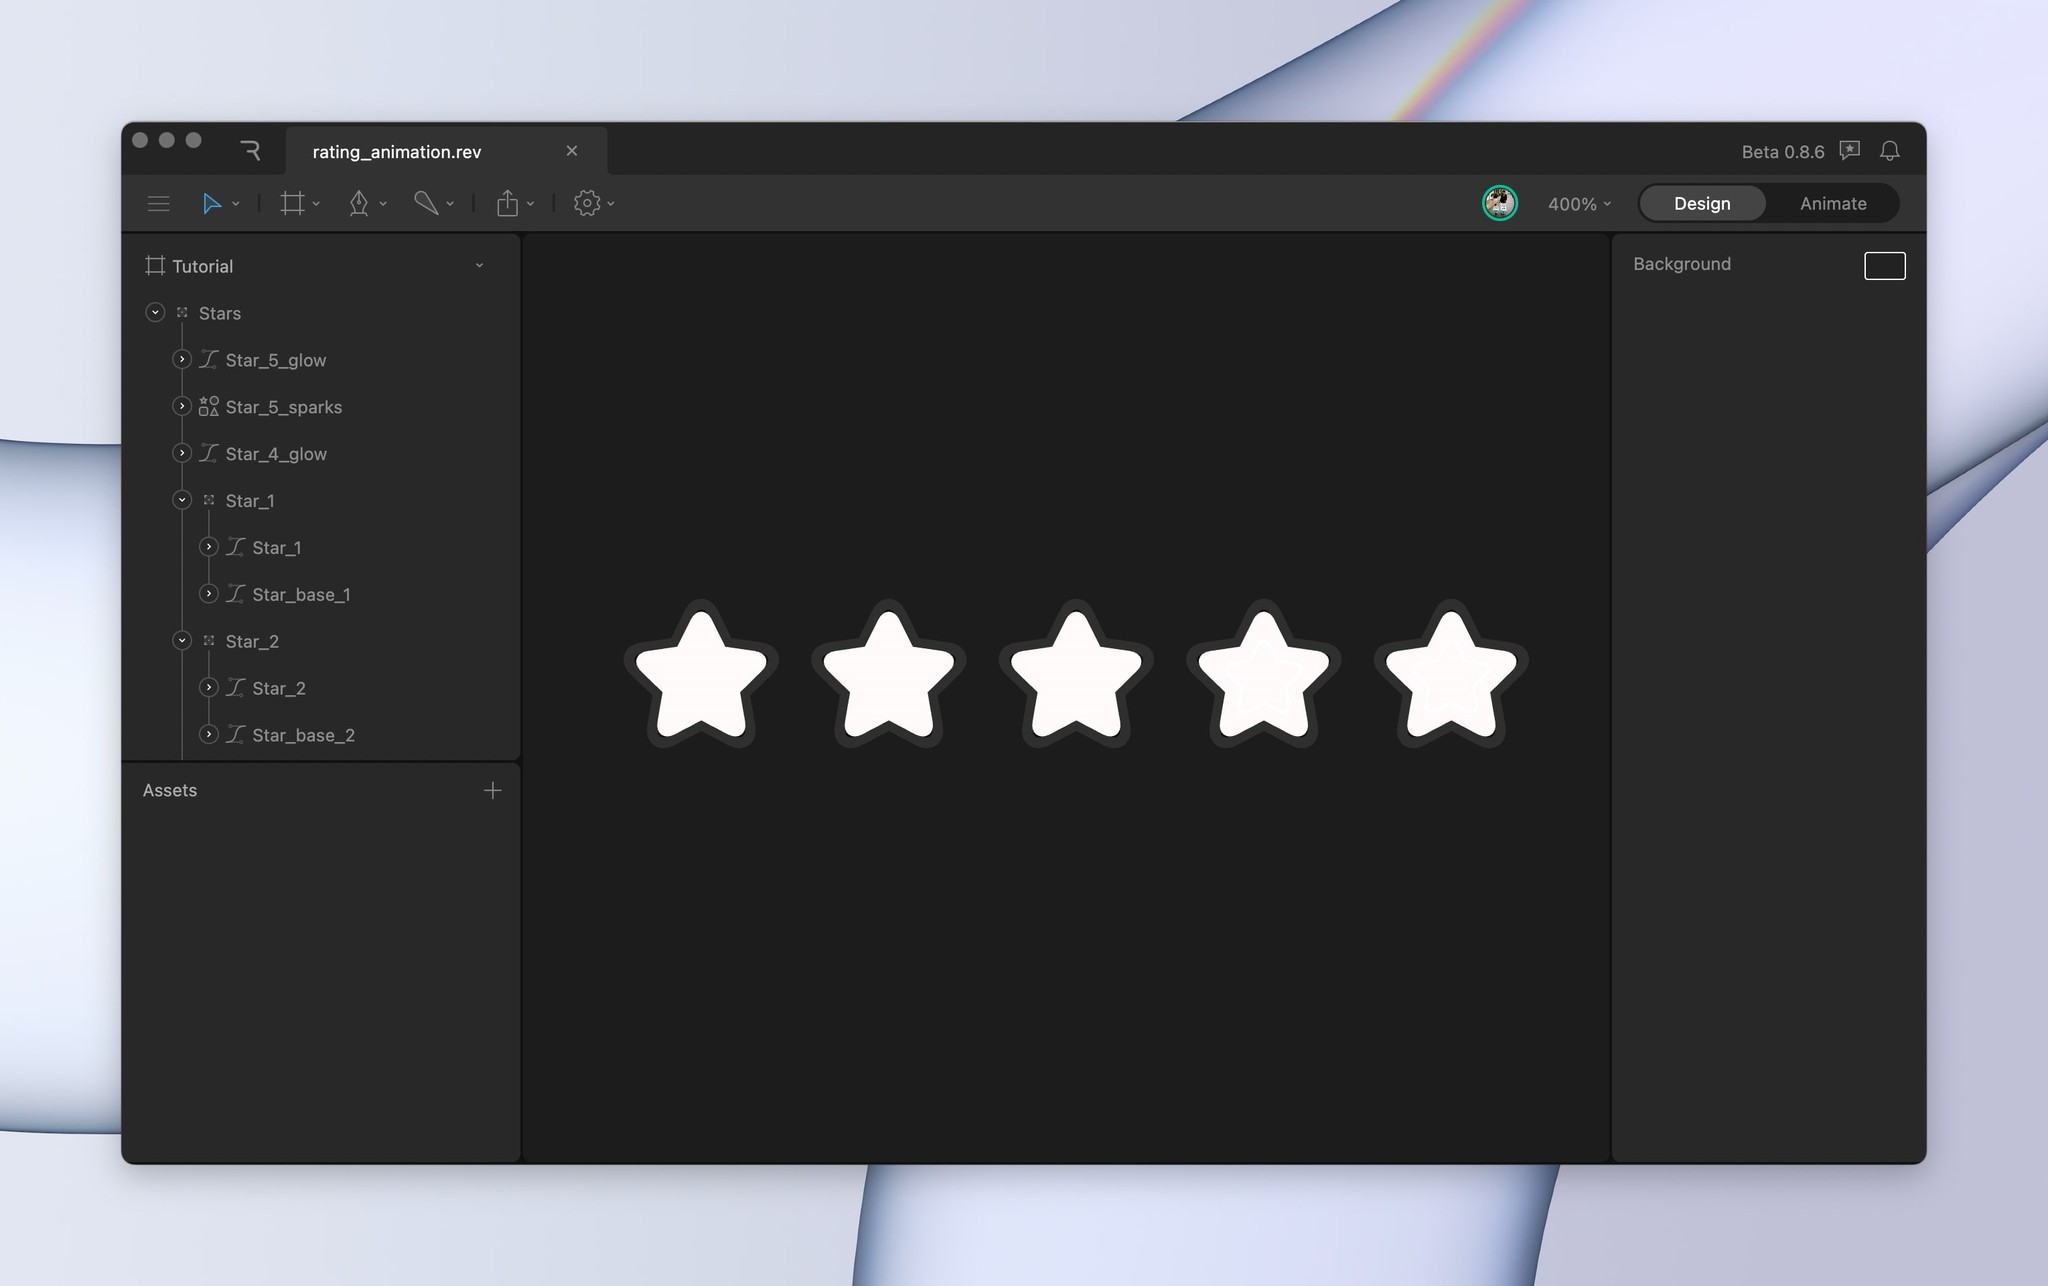Collapse the Stars group in hierarchy

pos(155,312)
